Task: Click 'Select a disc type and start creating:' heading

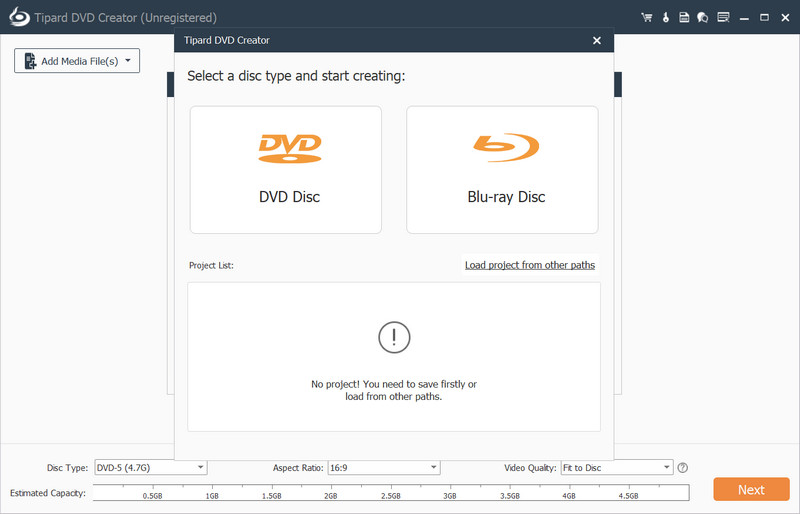Action: coord(296,76)
